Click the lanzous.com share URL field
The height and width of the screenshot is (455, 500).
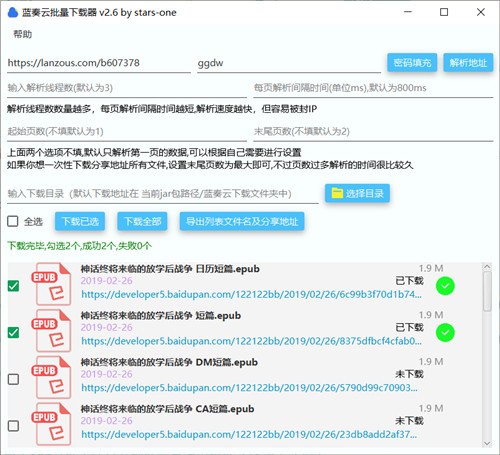[x=99, y=63]
